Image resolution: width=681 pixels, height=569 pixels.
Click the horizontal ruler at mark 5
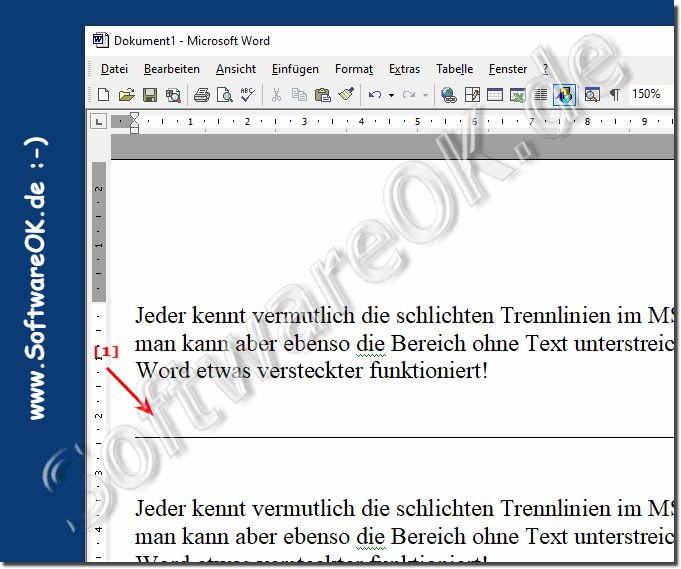417,122
